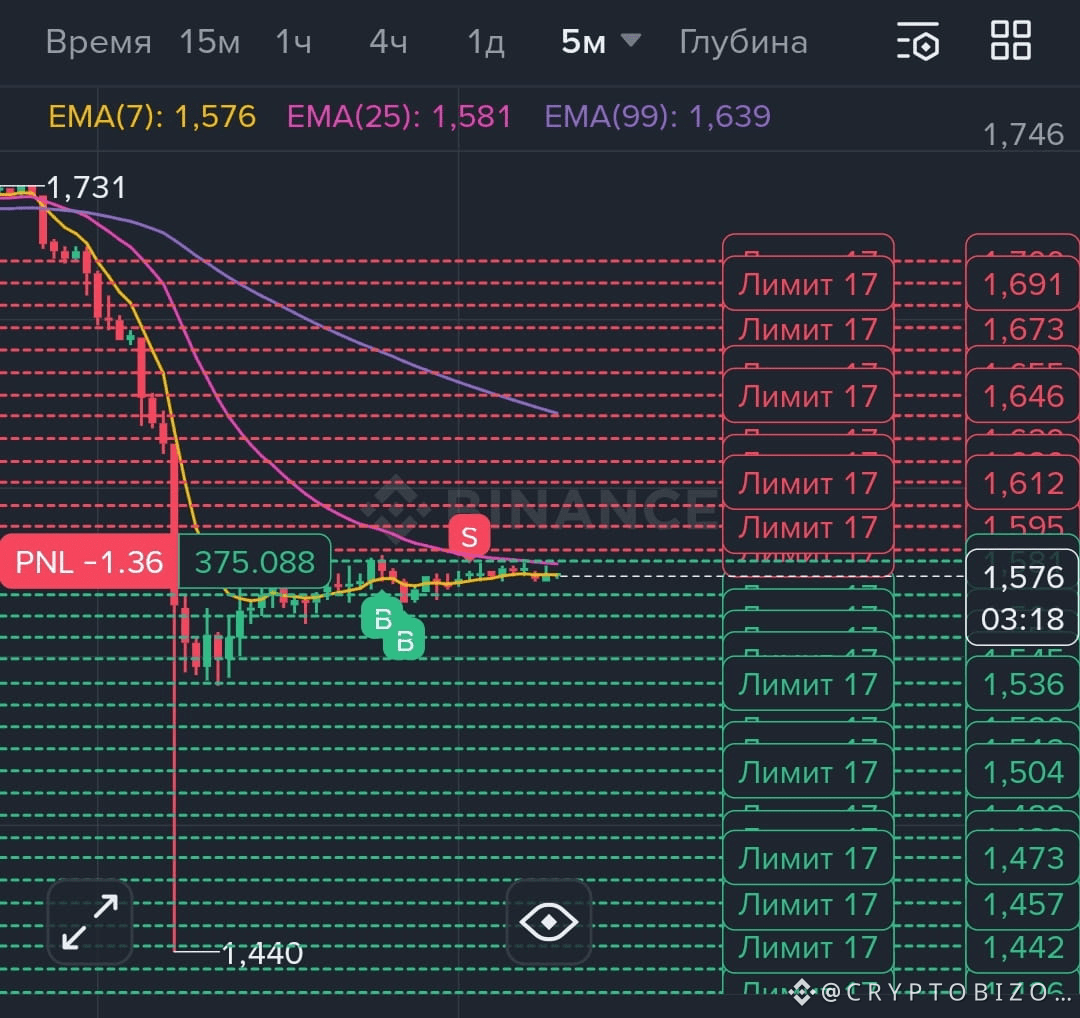Open the chart indicator settings icon

click(x=918, y=41)
